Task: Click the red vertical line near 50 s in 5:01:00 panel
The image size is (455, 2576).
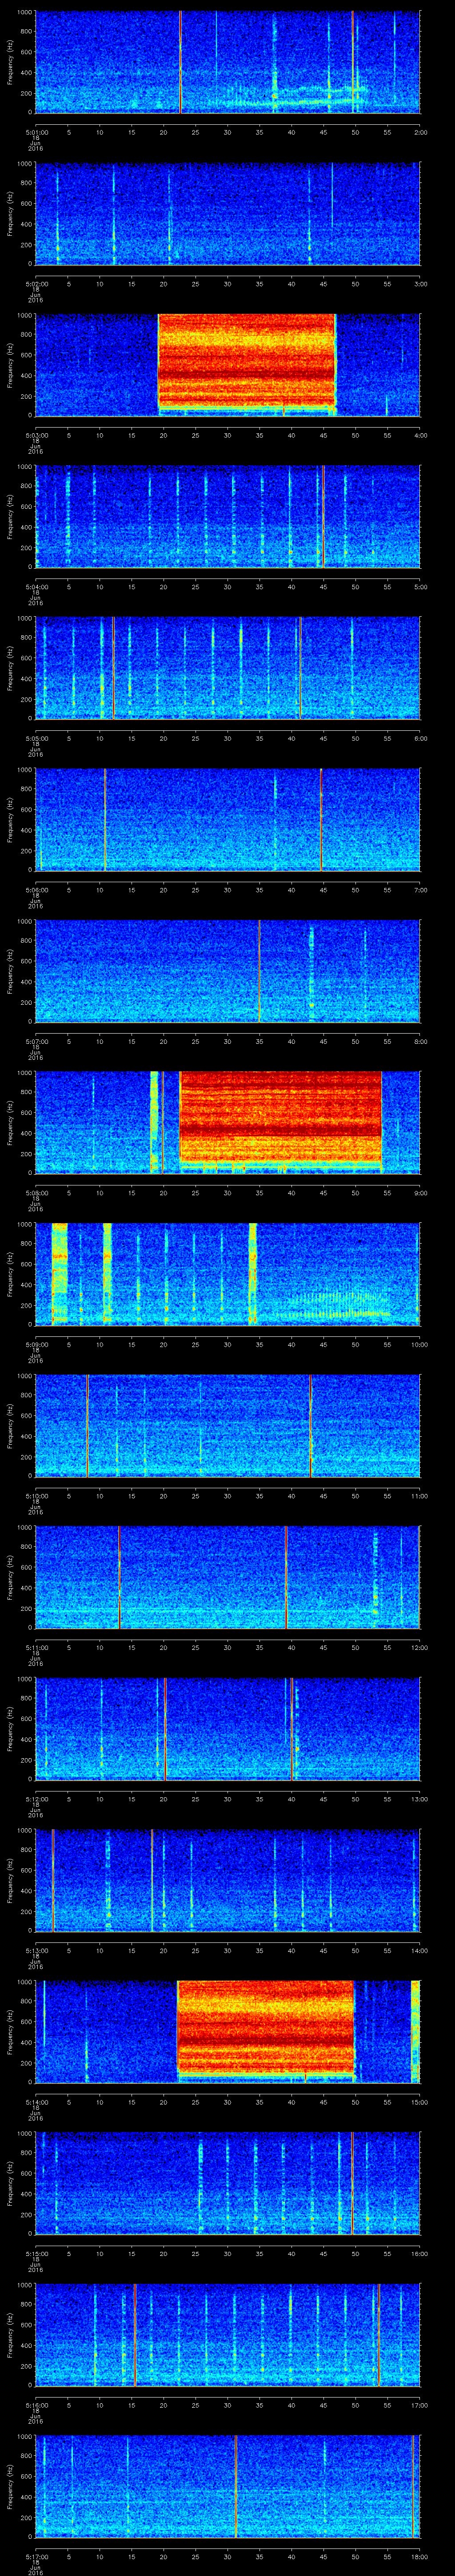Action: (352, 62)
